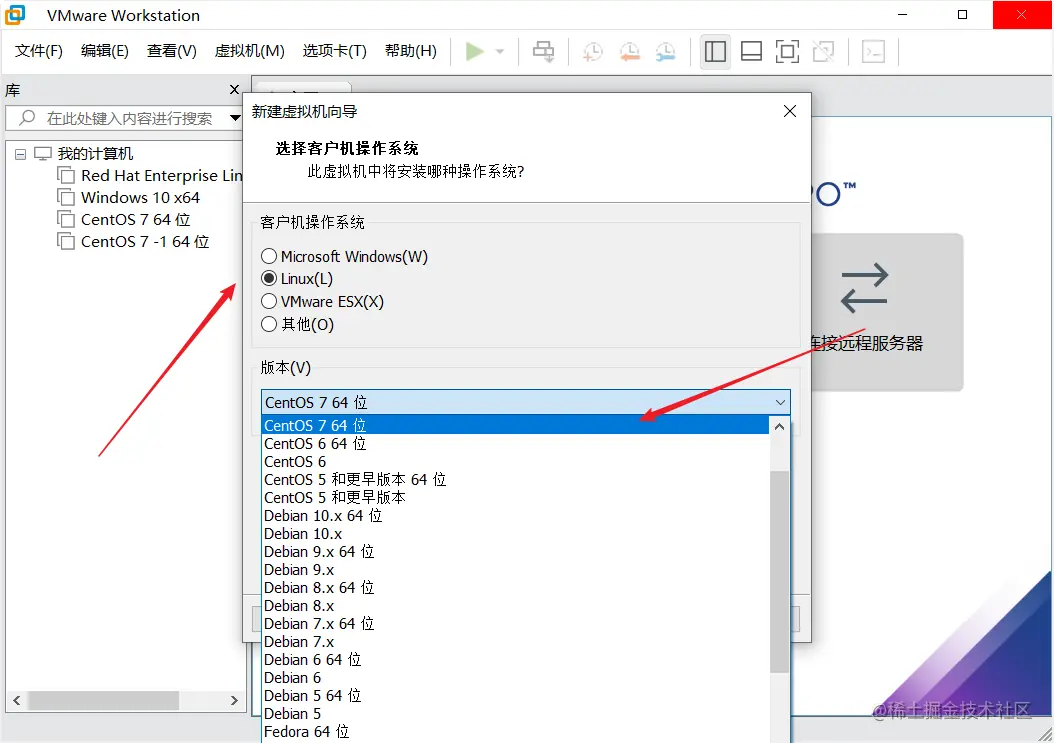Choose Fedora 64 位 from version list
This screenshot has height=743, width=1054.
[515, 732]
